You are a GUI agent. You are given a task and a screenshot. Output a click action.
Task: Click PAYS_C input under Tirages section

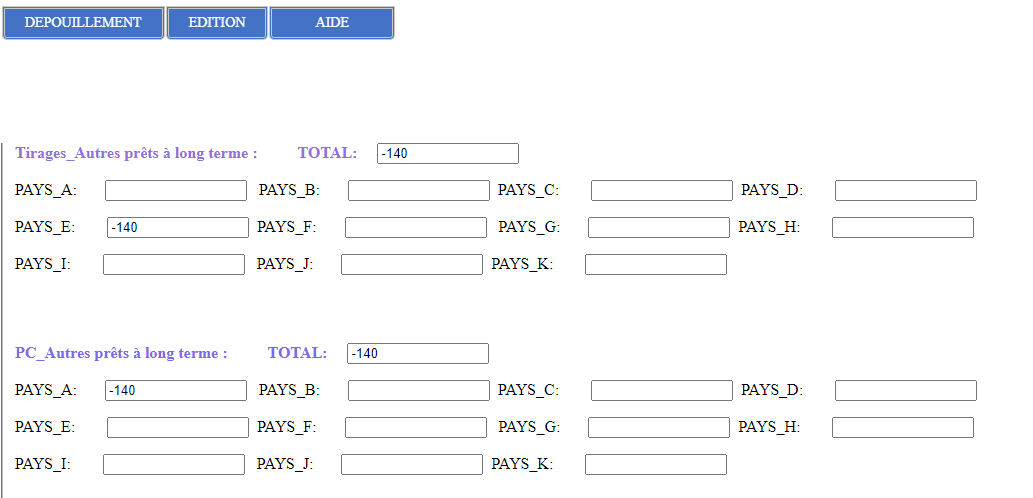pyautogui.click(x=662, y=191)
